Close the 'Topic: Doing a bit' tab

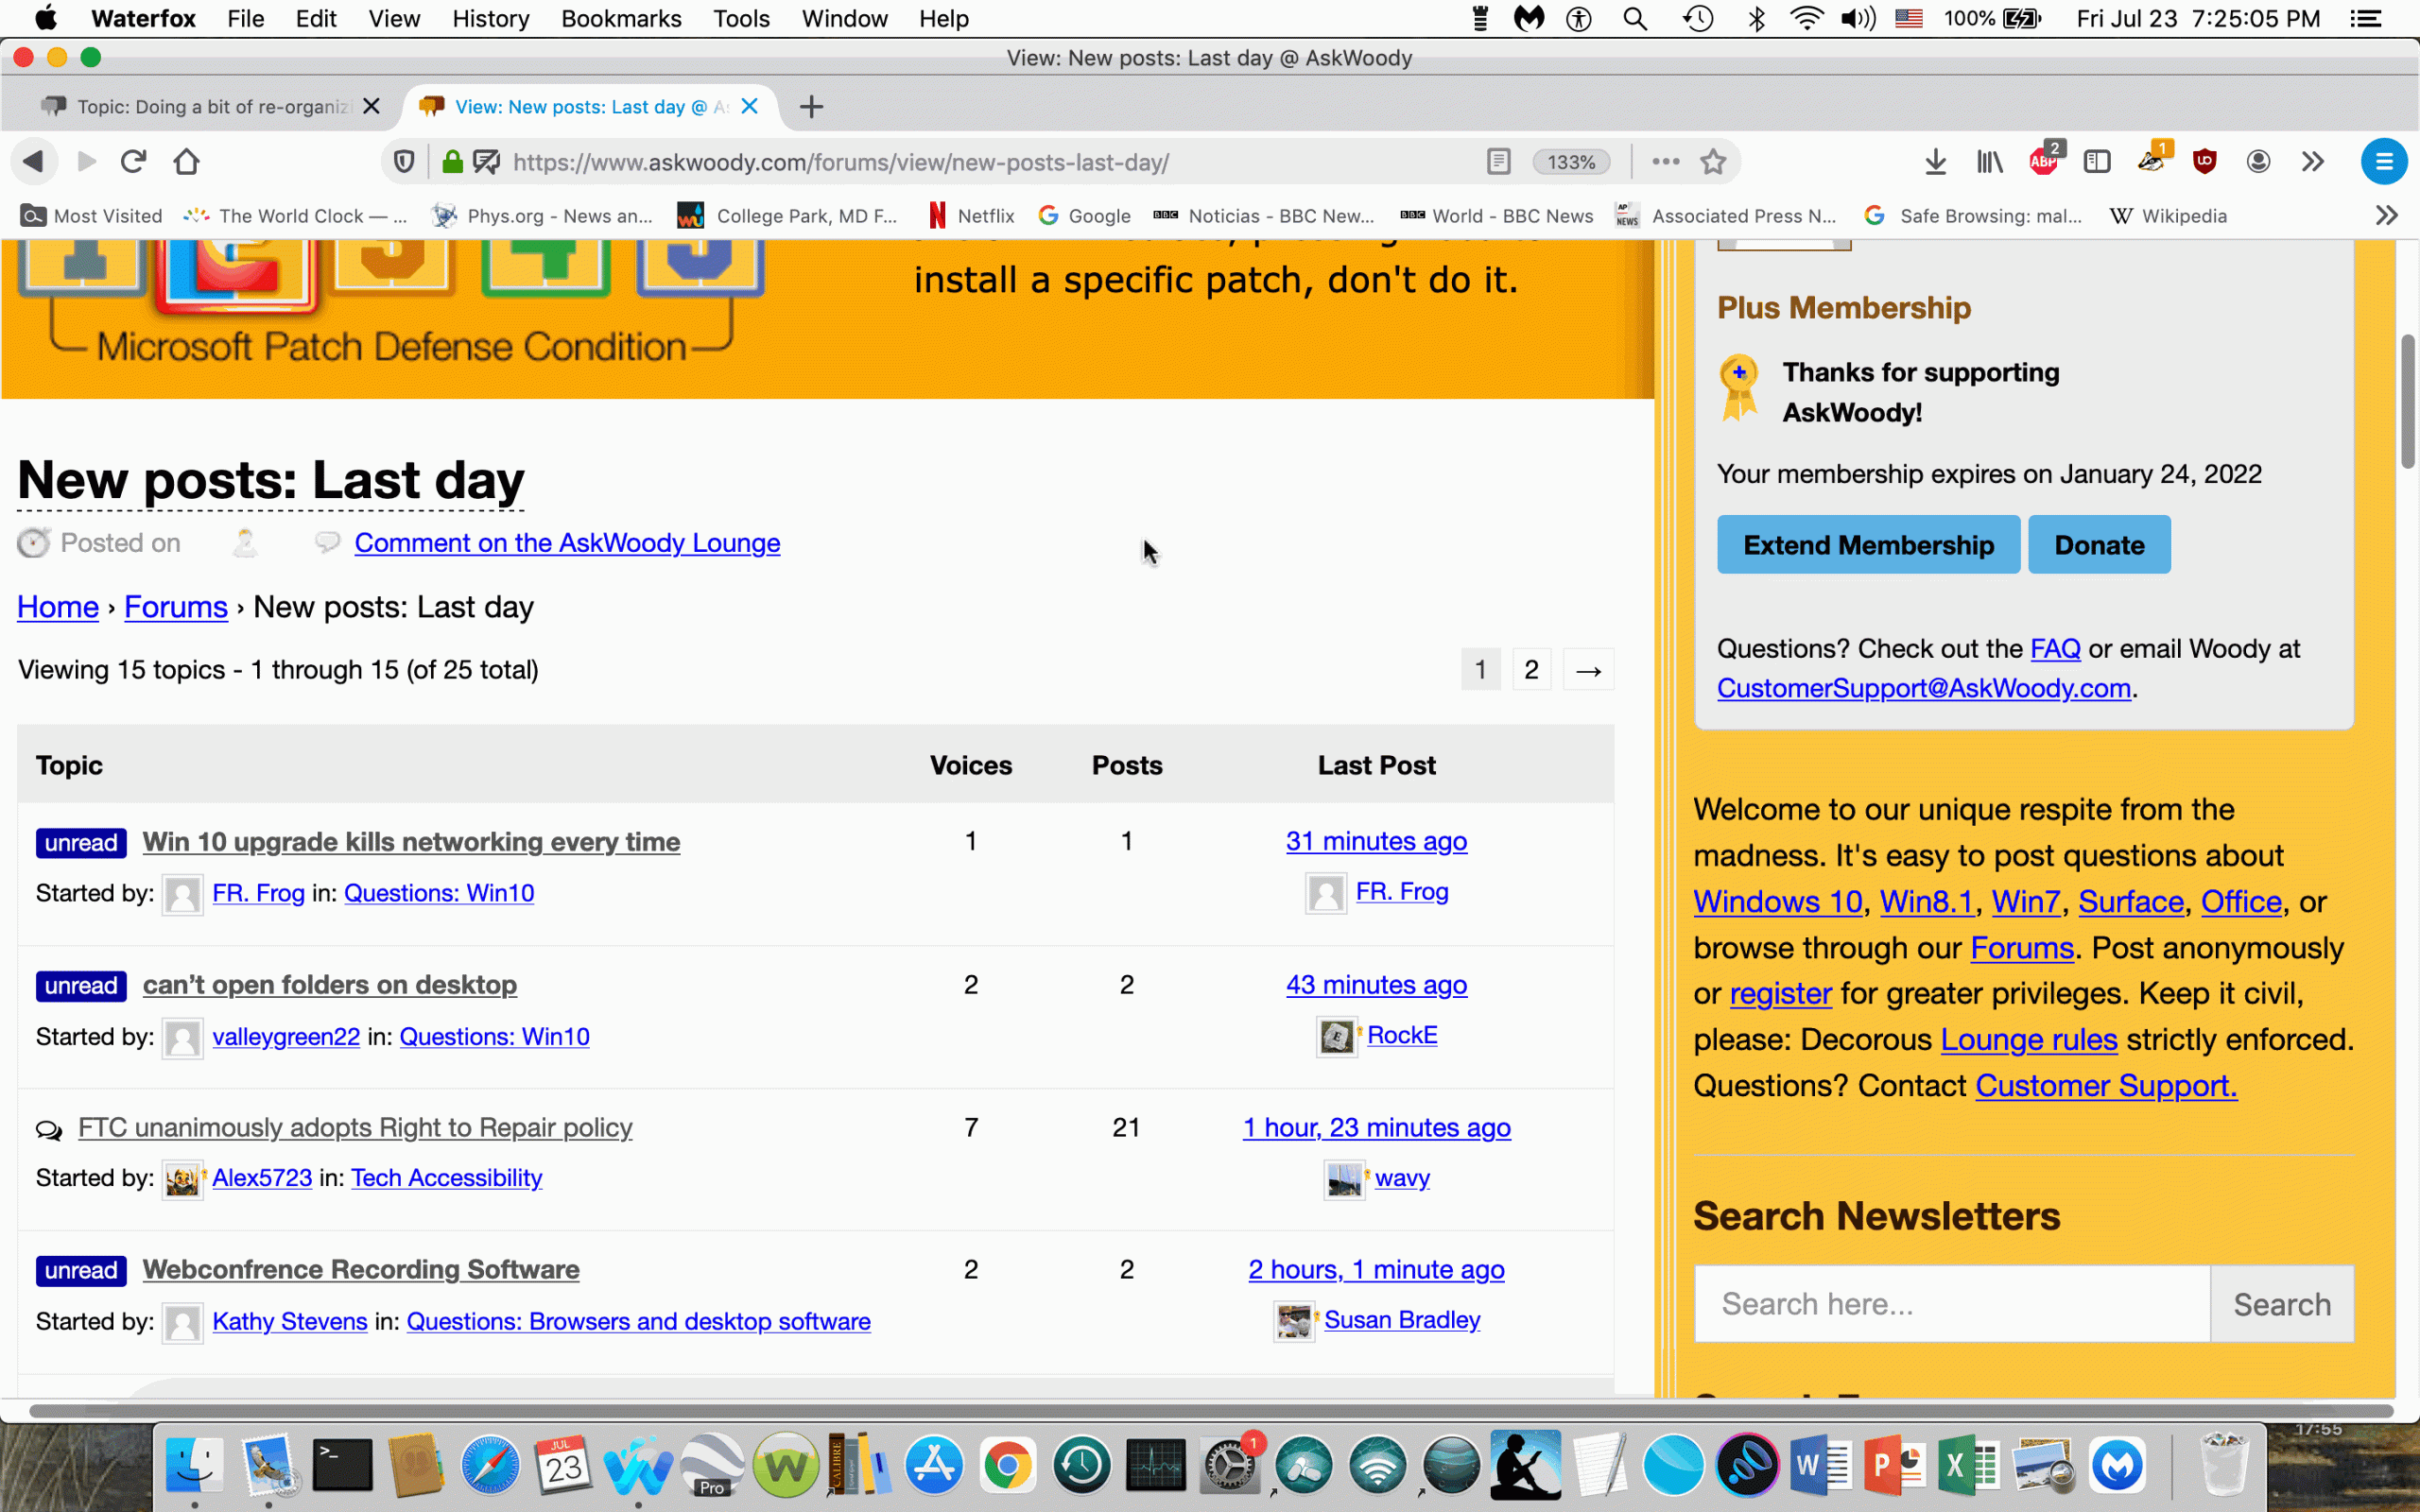[371, 106]
